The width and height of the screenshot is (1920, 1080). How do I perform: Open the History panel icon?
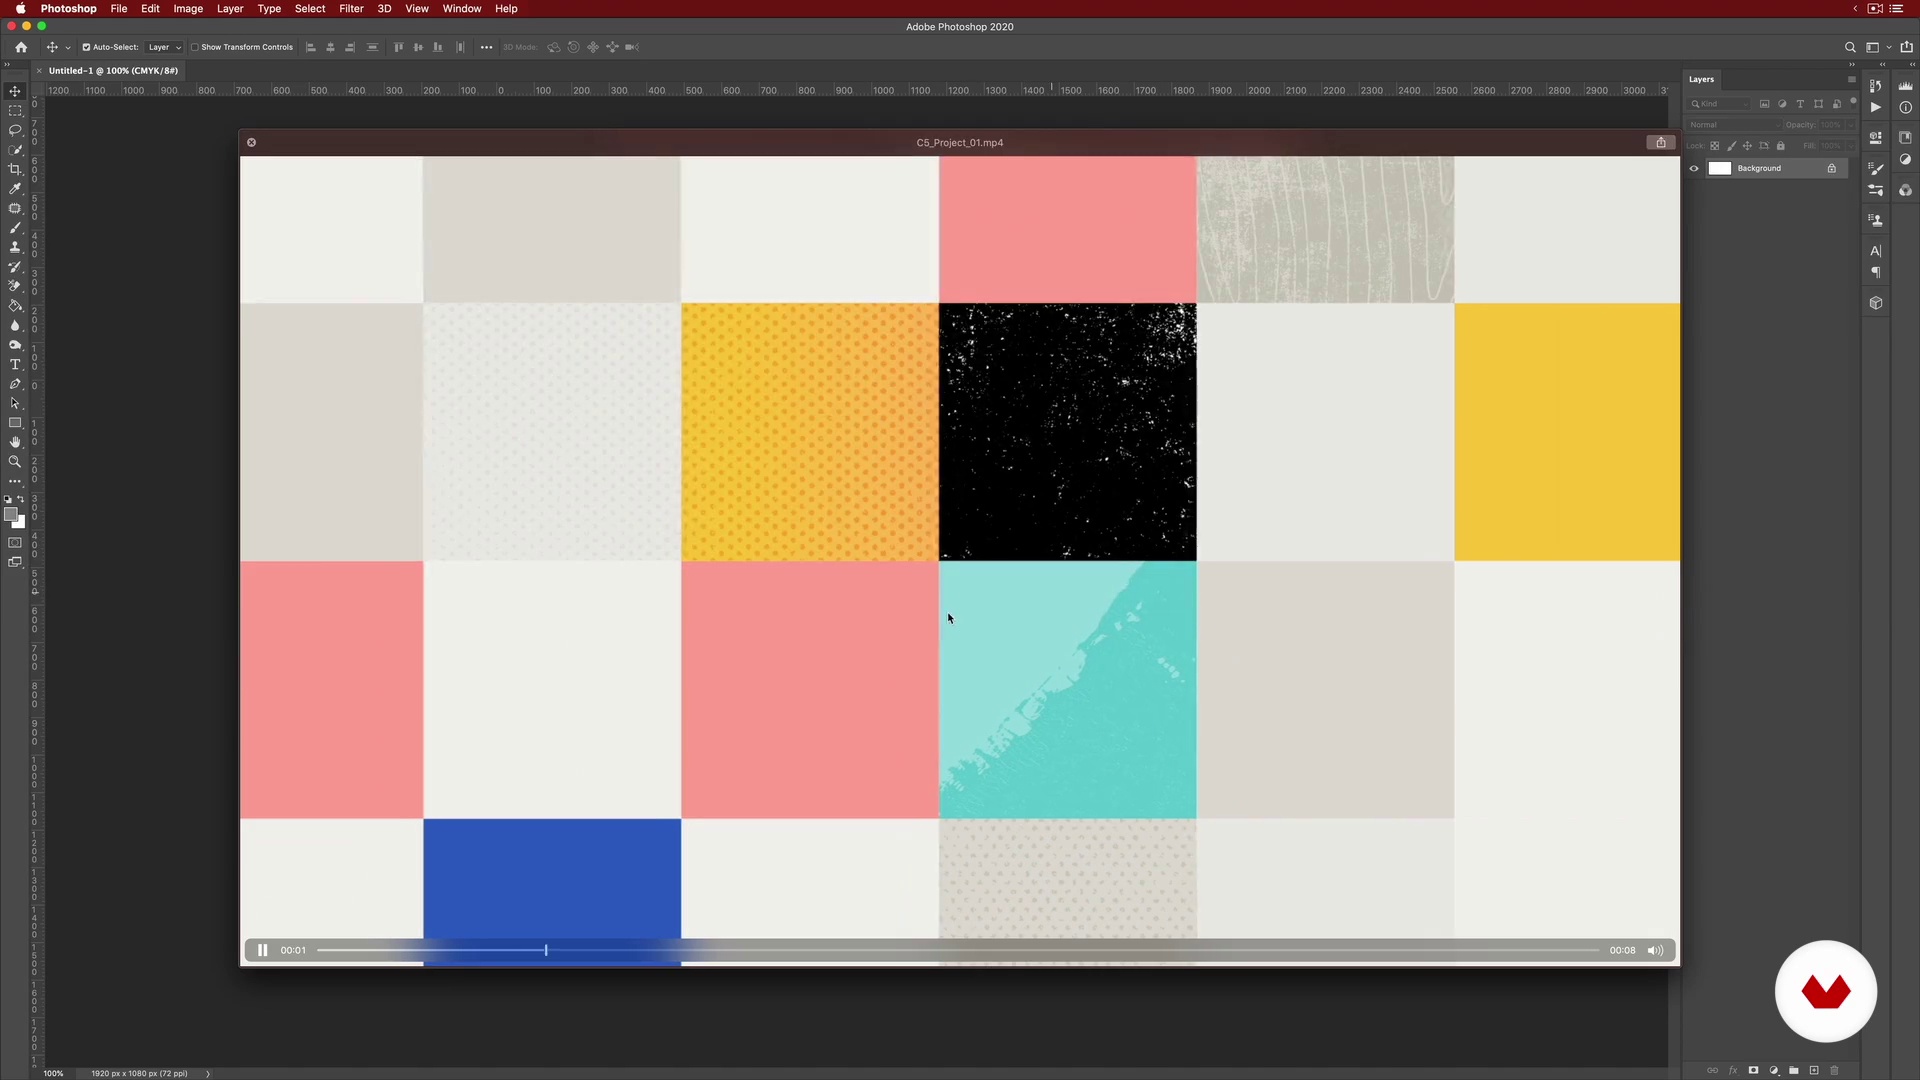pos(1876,87)
